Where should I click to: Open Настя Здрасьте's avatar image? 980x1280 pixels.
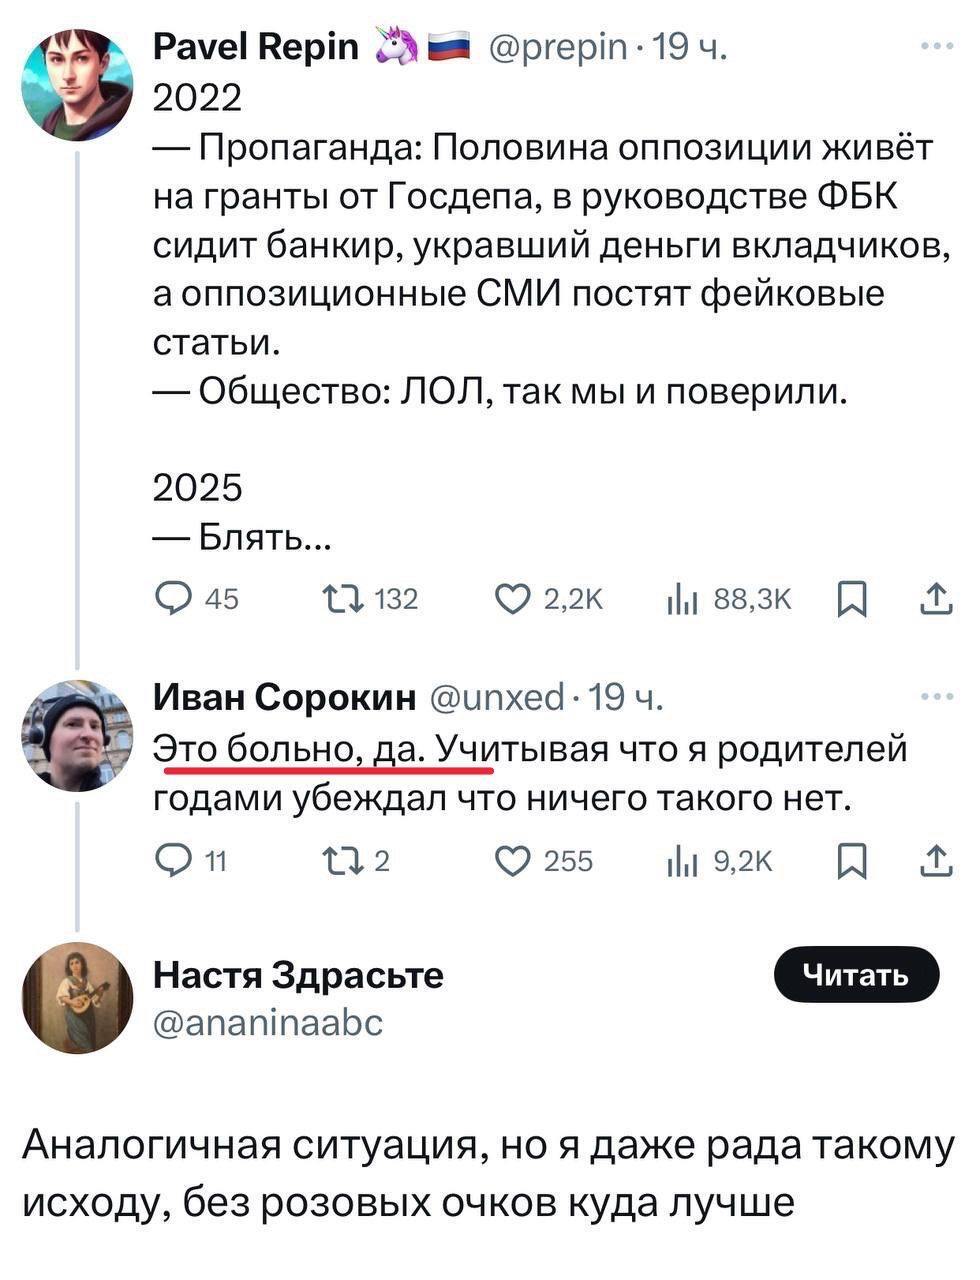(x=77, y=997)
